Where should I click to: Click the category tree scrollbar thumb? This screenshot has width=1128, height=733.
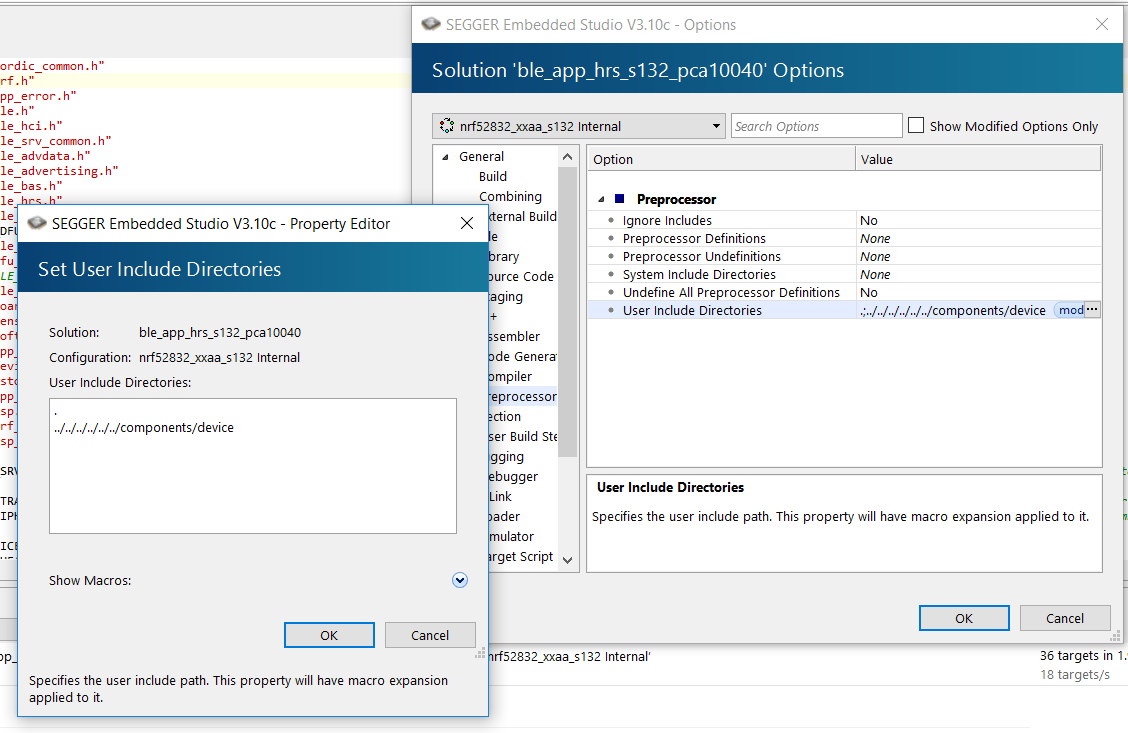568,311
